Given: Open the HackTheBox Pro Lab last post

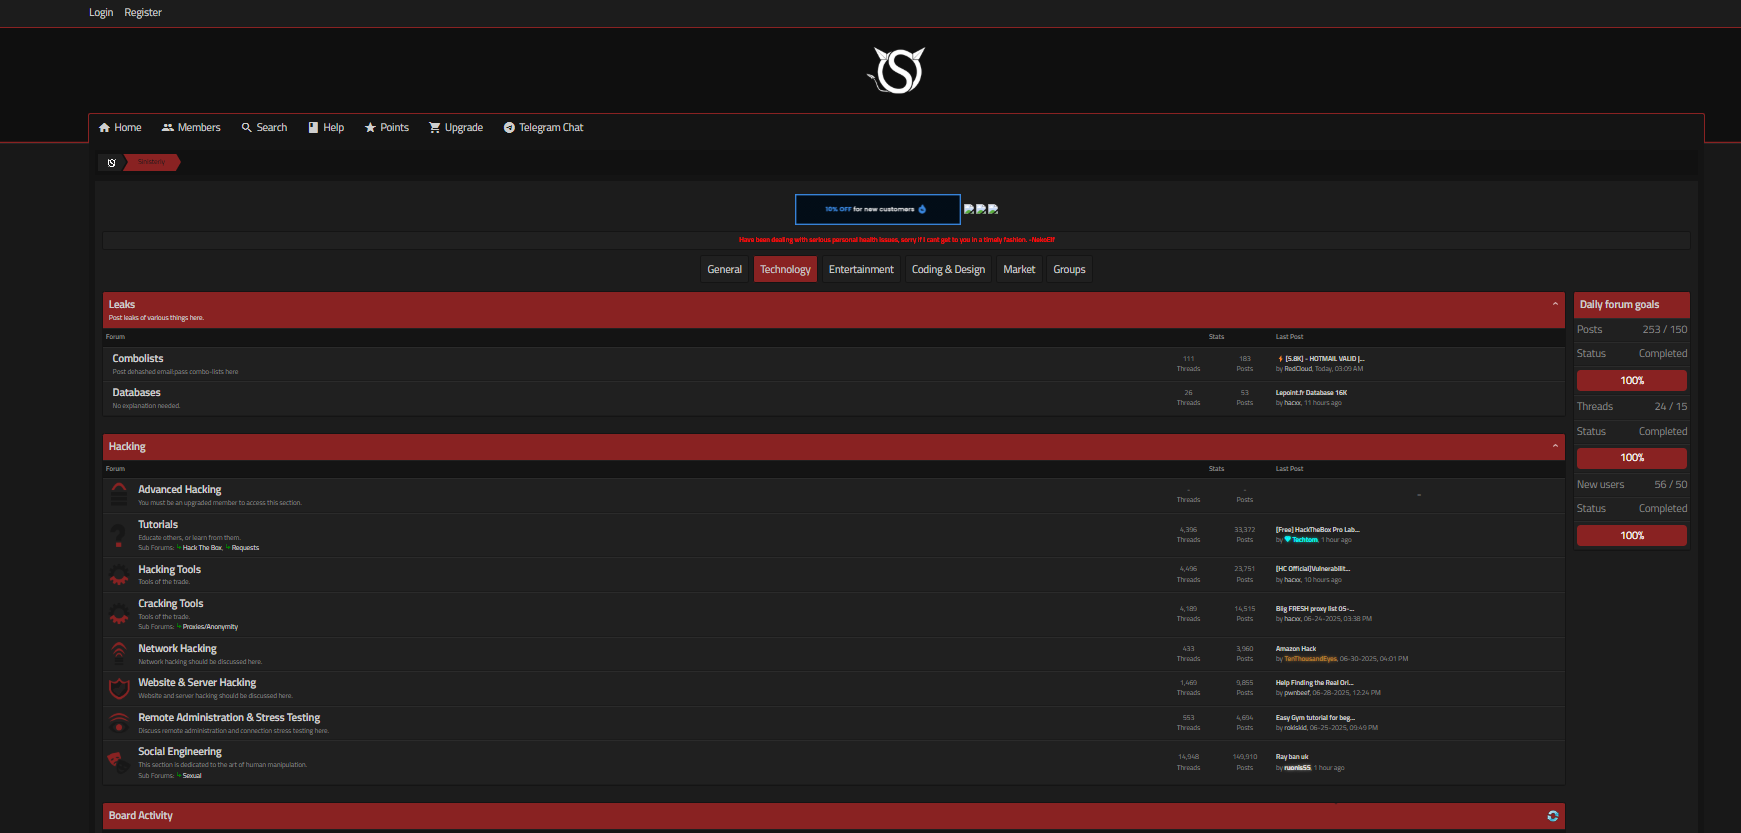Looking at the screenshot, I should coord(1317,530).
